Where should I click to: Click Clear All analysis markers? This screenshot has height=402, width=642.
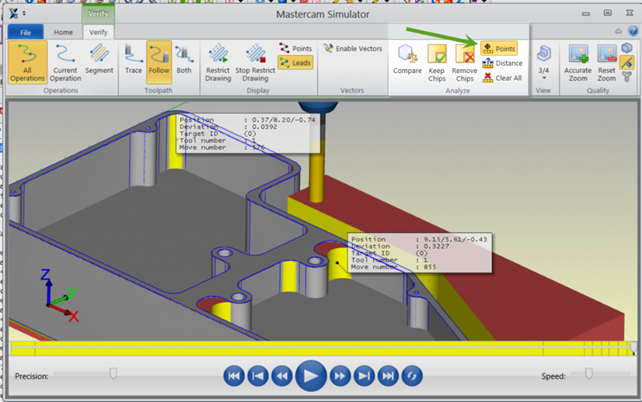coord(502,78)
